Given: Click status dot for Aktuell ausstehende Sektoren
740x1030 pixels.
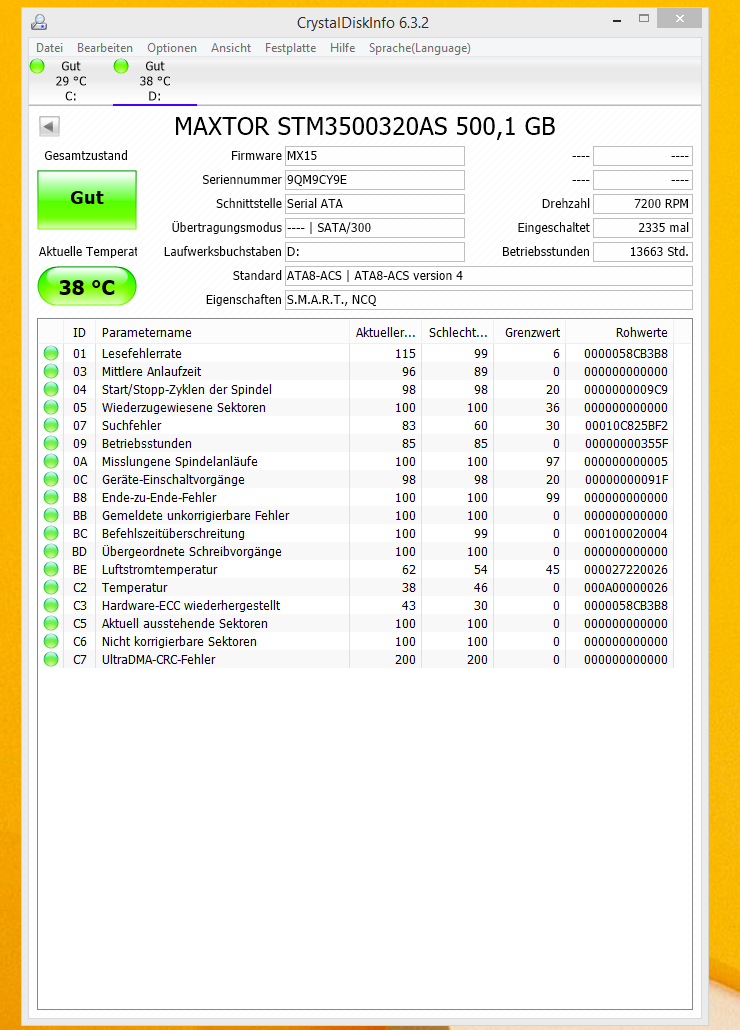Looking at the screenshot, I should click(51, 623).
